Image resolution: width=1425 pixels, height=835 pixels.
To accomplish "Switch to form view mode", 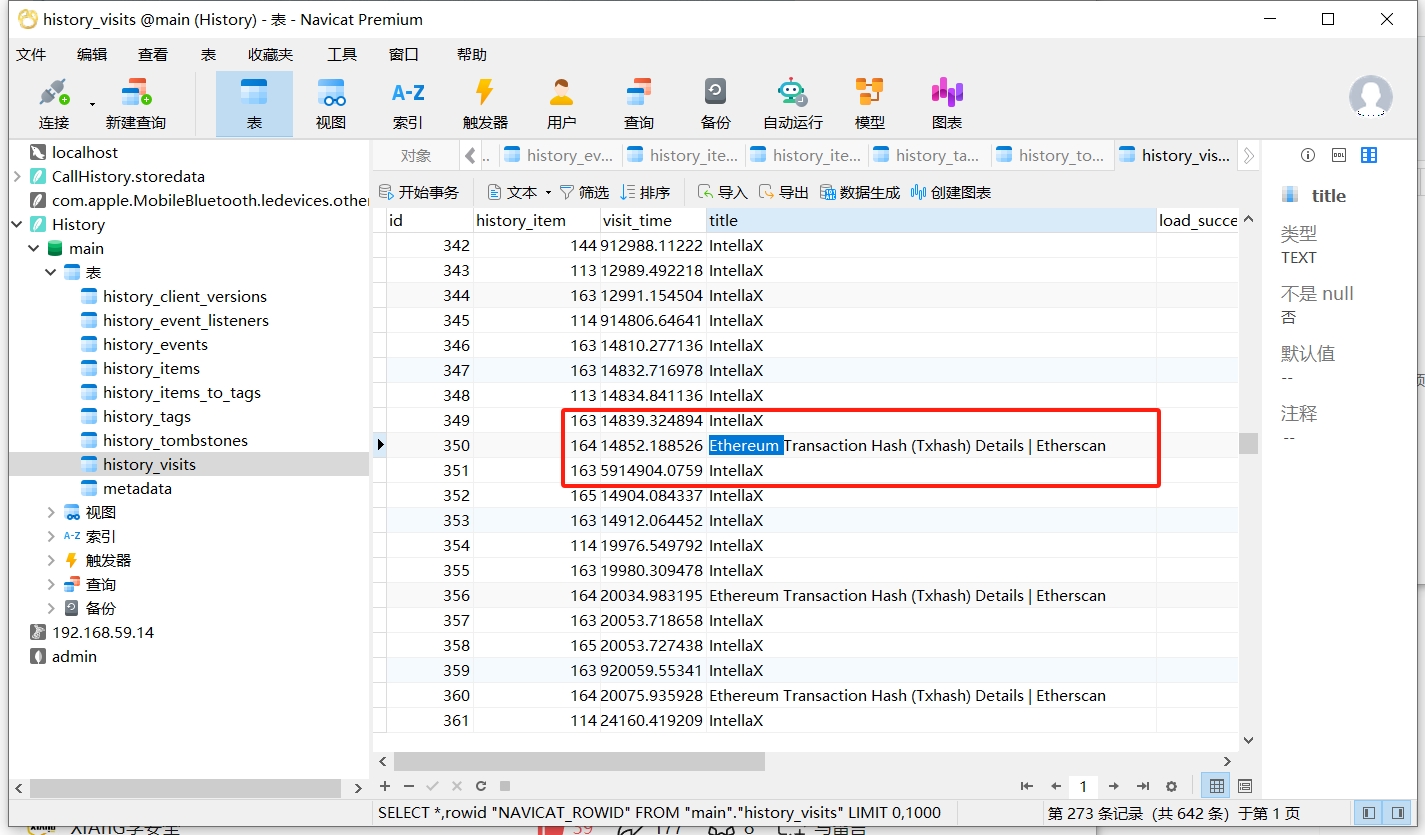I will tap(1245, 787).
